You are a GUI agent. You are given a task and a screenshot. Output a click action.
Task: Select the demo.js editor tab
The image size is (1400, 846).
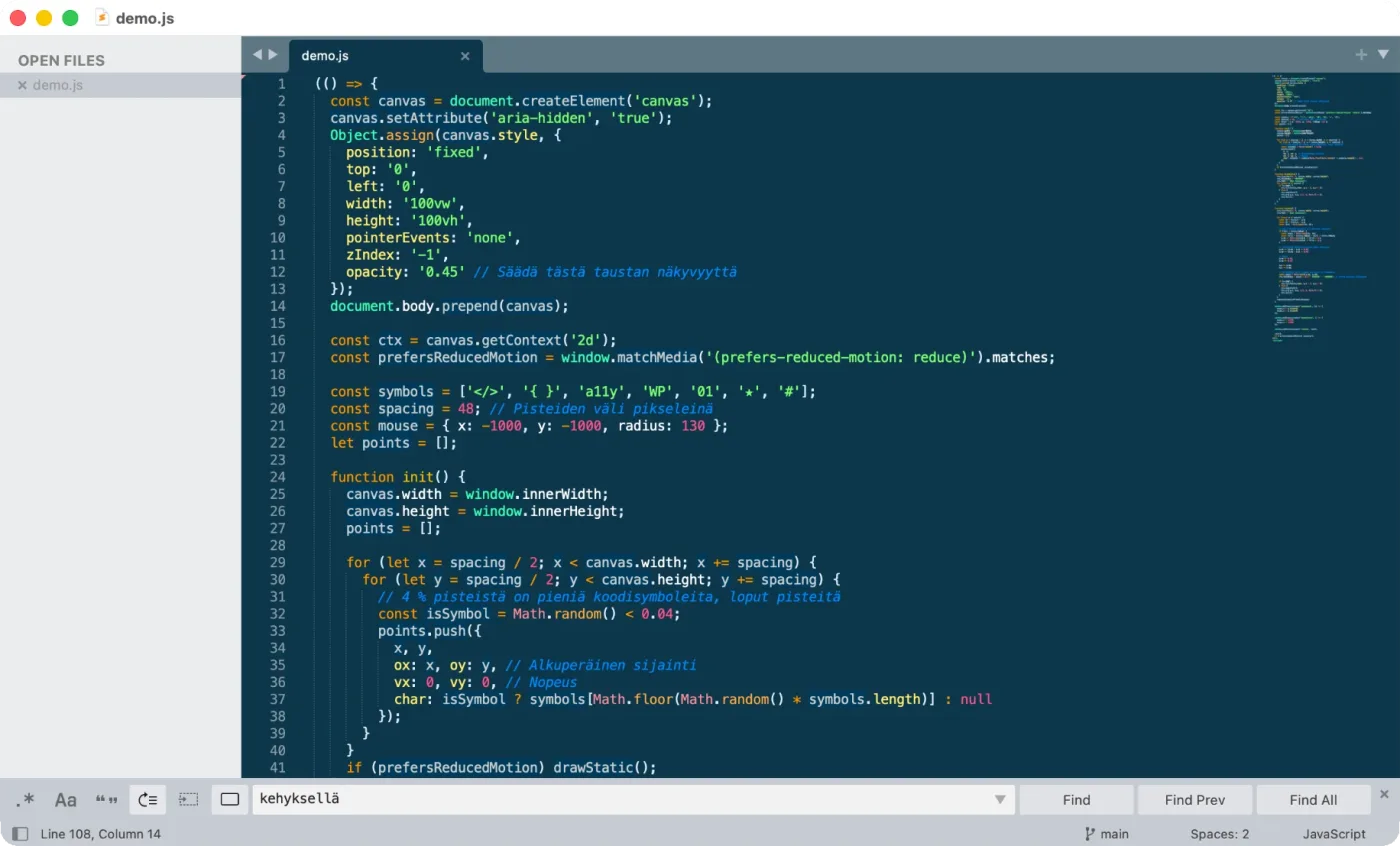coord(385,56)
